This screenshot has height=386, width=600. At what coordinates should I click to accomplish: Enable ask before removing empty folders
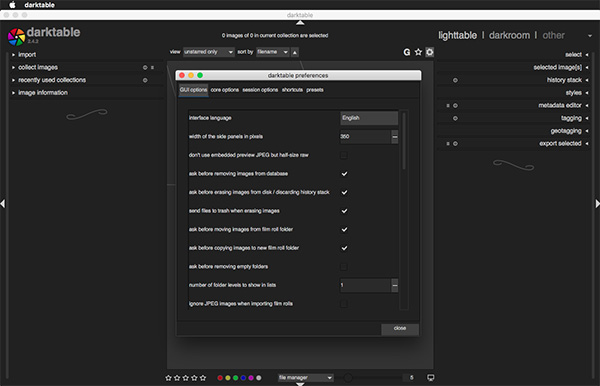[344, 267]
